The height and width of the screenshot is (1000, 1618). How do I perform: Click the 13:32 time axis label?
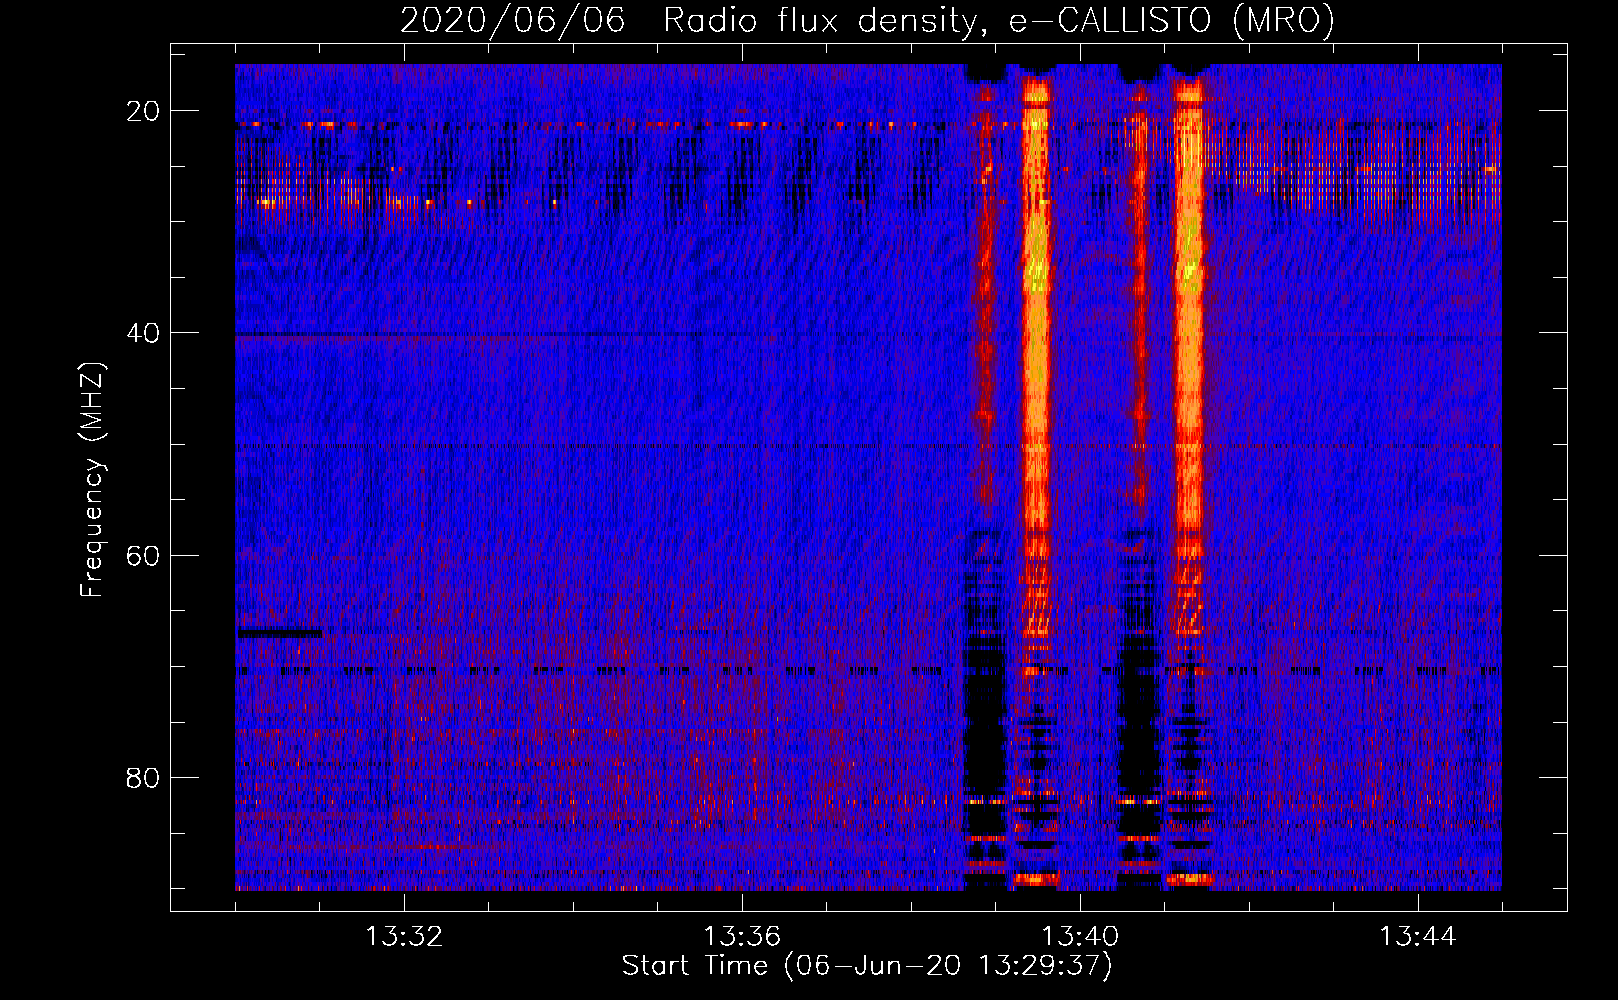(404, 937)
